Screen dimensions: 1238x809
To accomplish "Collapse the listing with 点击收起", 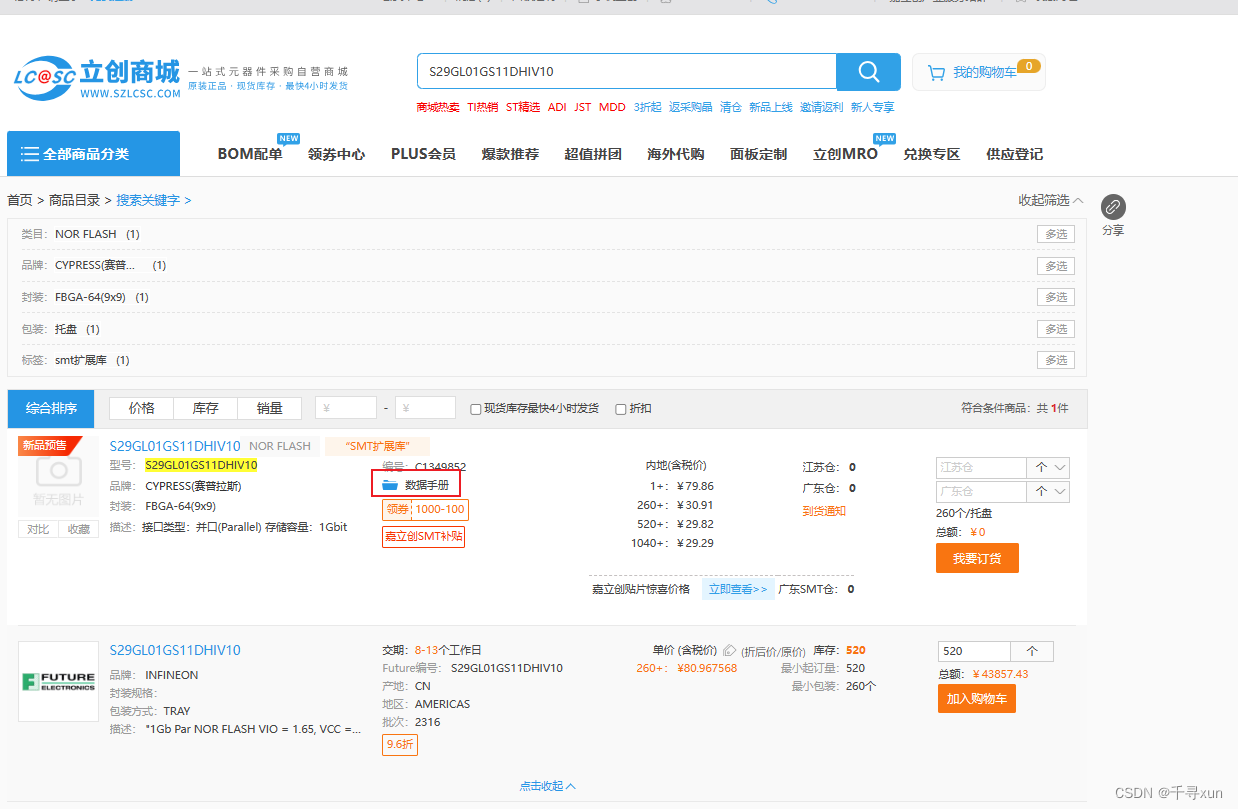I will click(x=547, y=786).
